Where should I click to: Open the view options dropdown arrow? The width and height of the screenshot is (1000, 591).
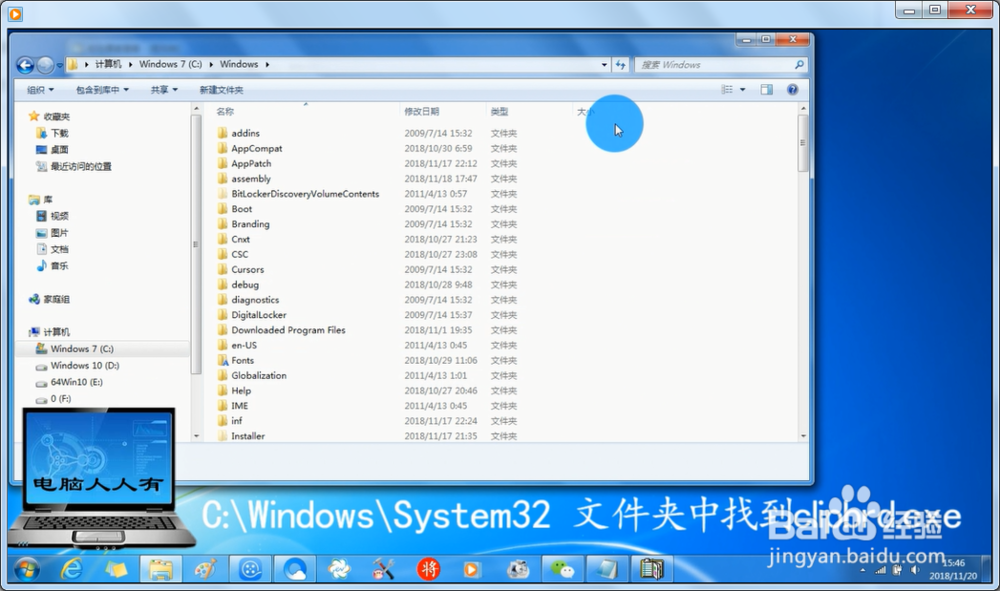742,90
